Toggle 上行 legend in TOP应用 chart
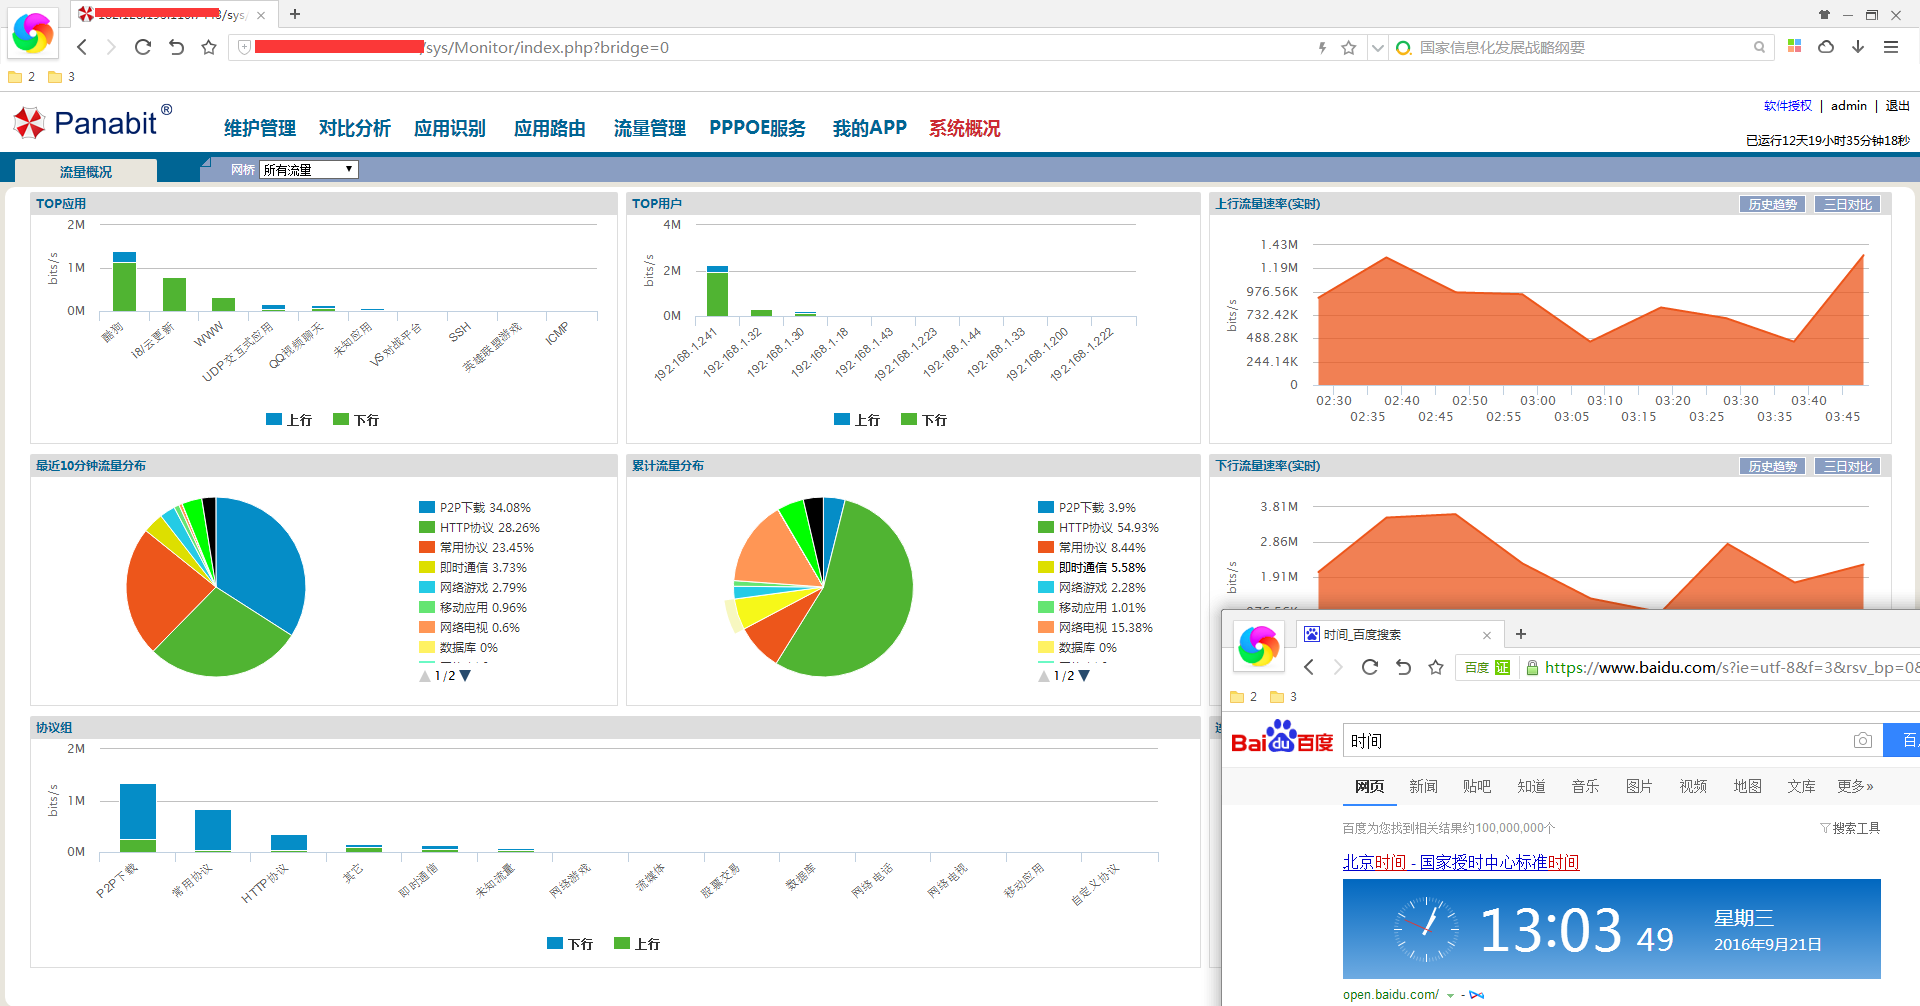The width and height of the screenshot is (1920, 1006). tap(289, 420)
